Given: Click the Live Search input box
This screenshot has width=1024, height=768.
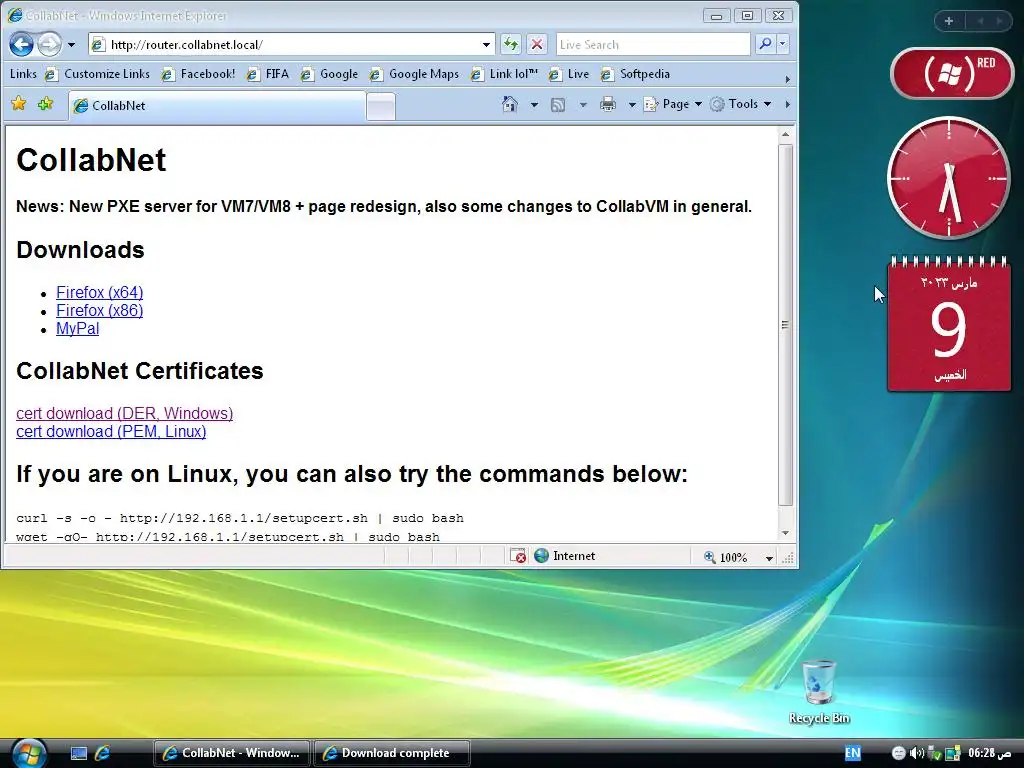Looking at the screenshot, I should [x=653, y=44].
